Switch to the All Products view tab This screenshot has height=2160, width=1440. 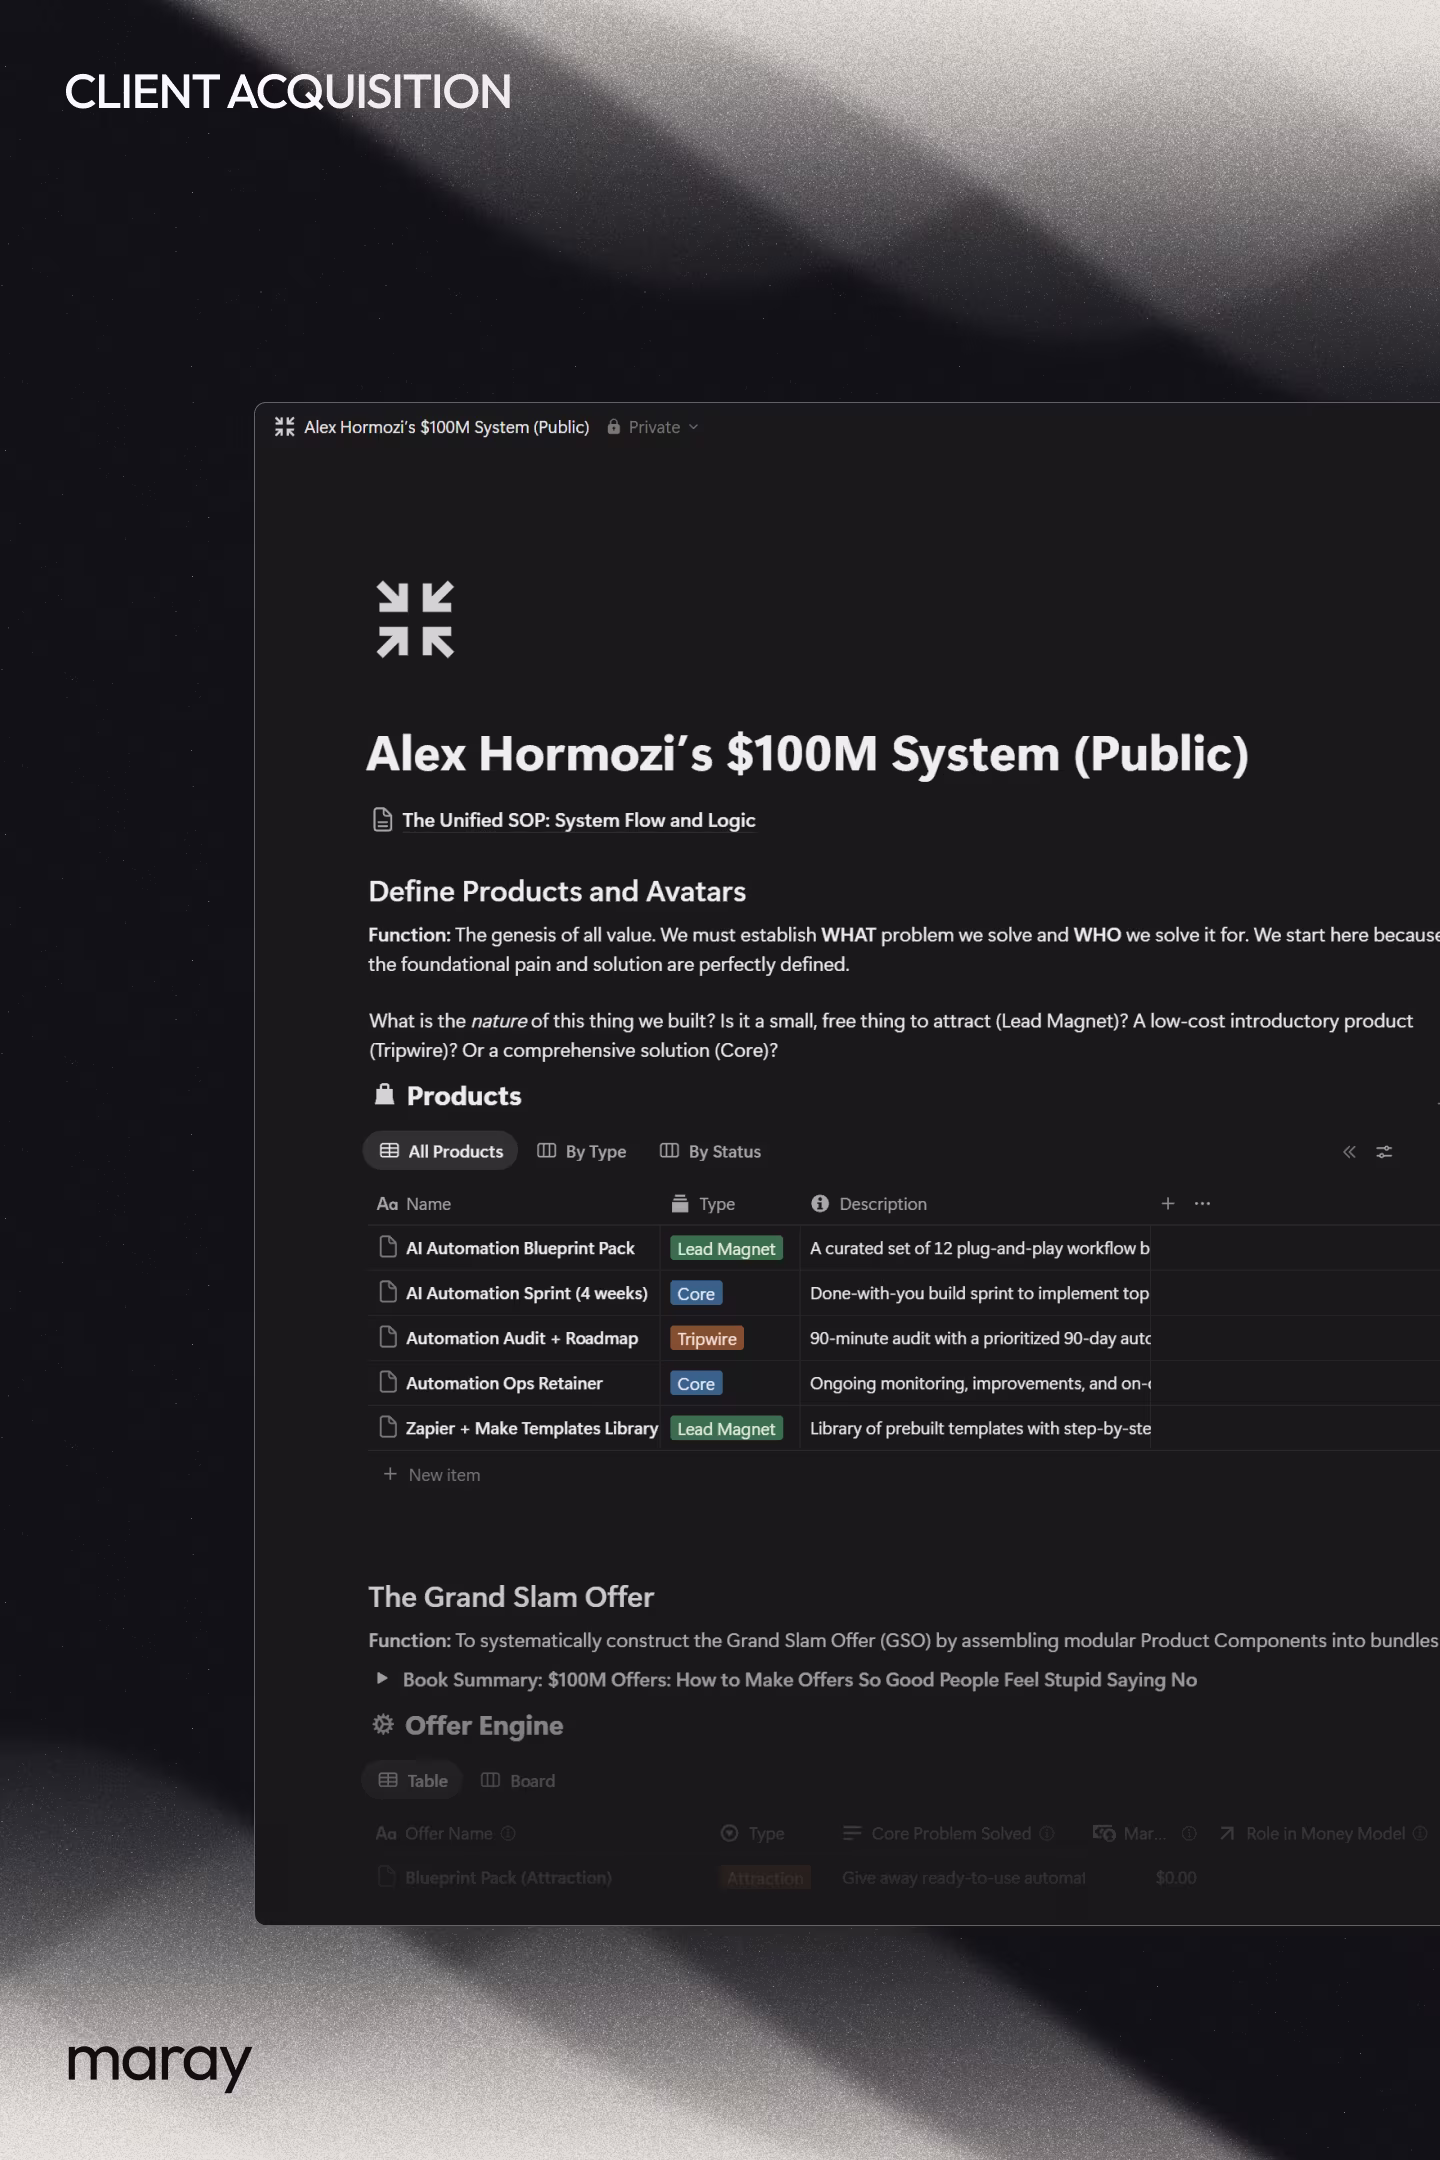pos(440,1151)
